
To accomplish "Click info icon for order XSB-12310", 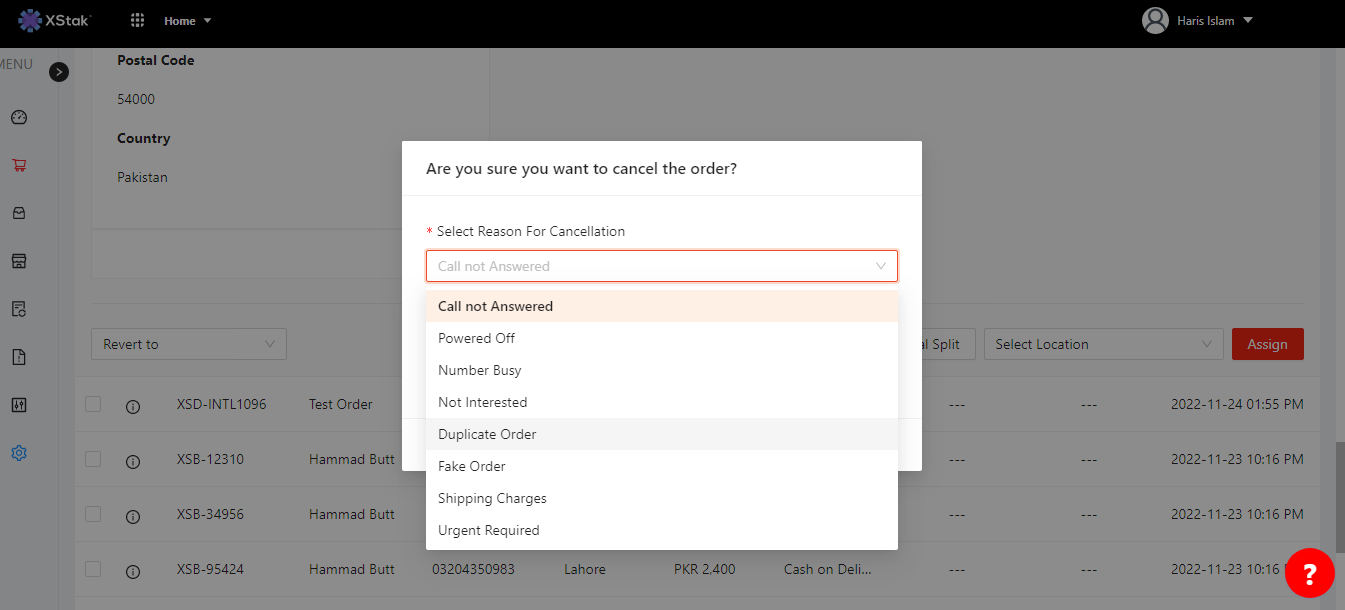I will pos(133,461).
